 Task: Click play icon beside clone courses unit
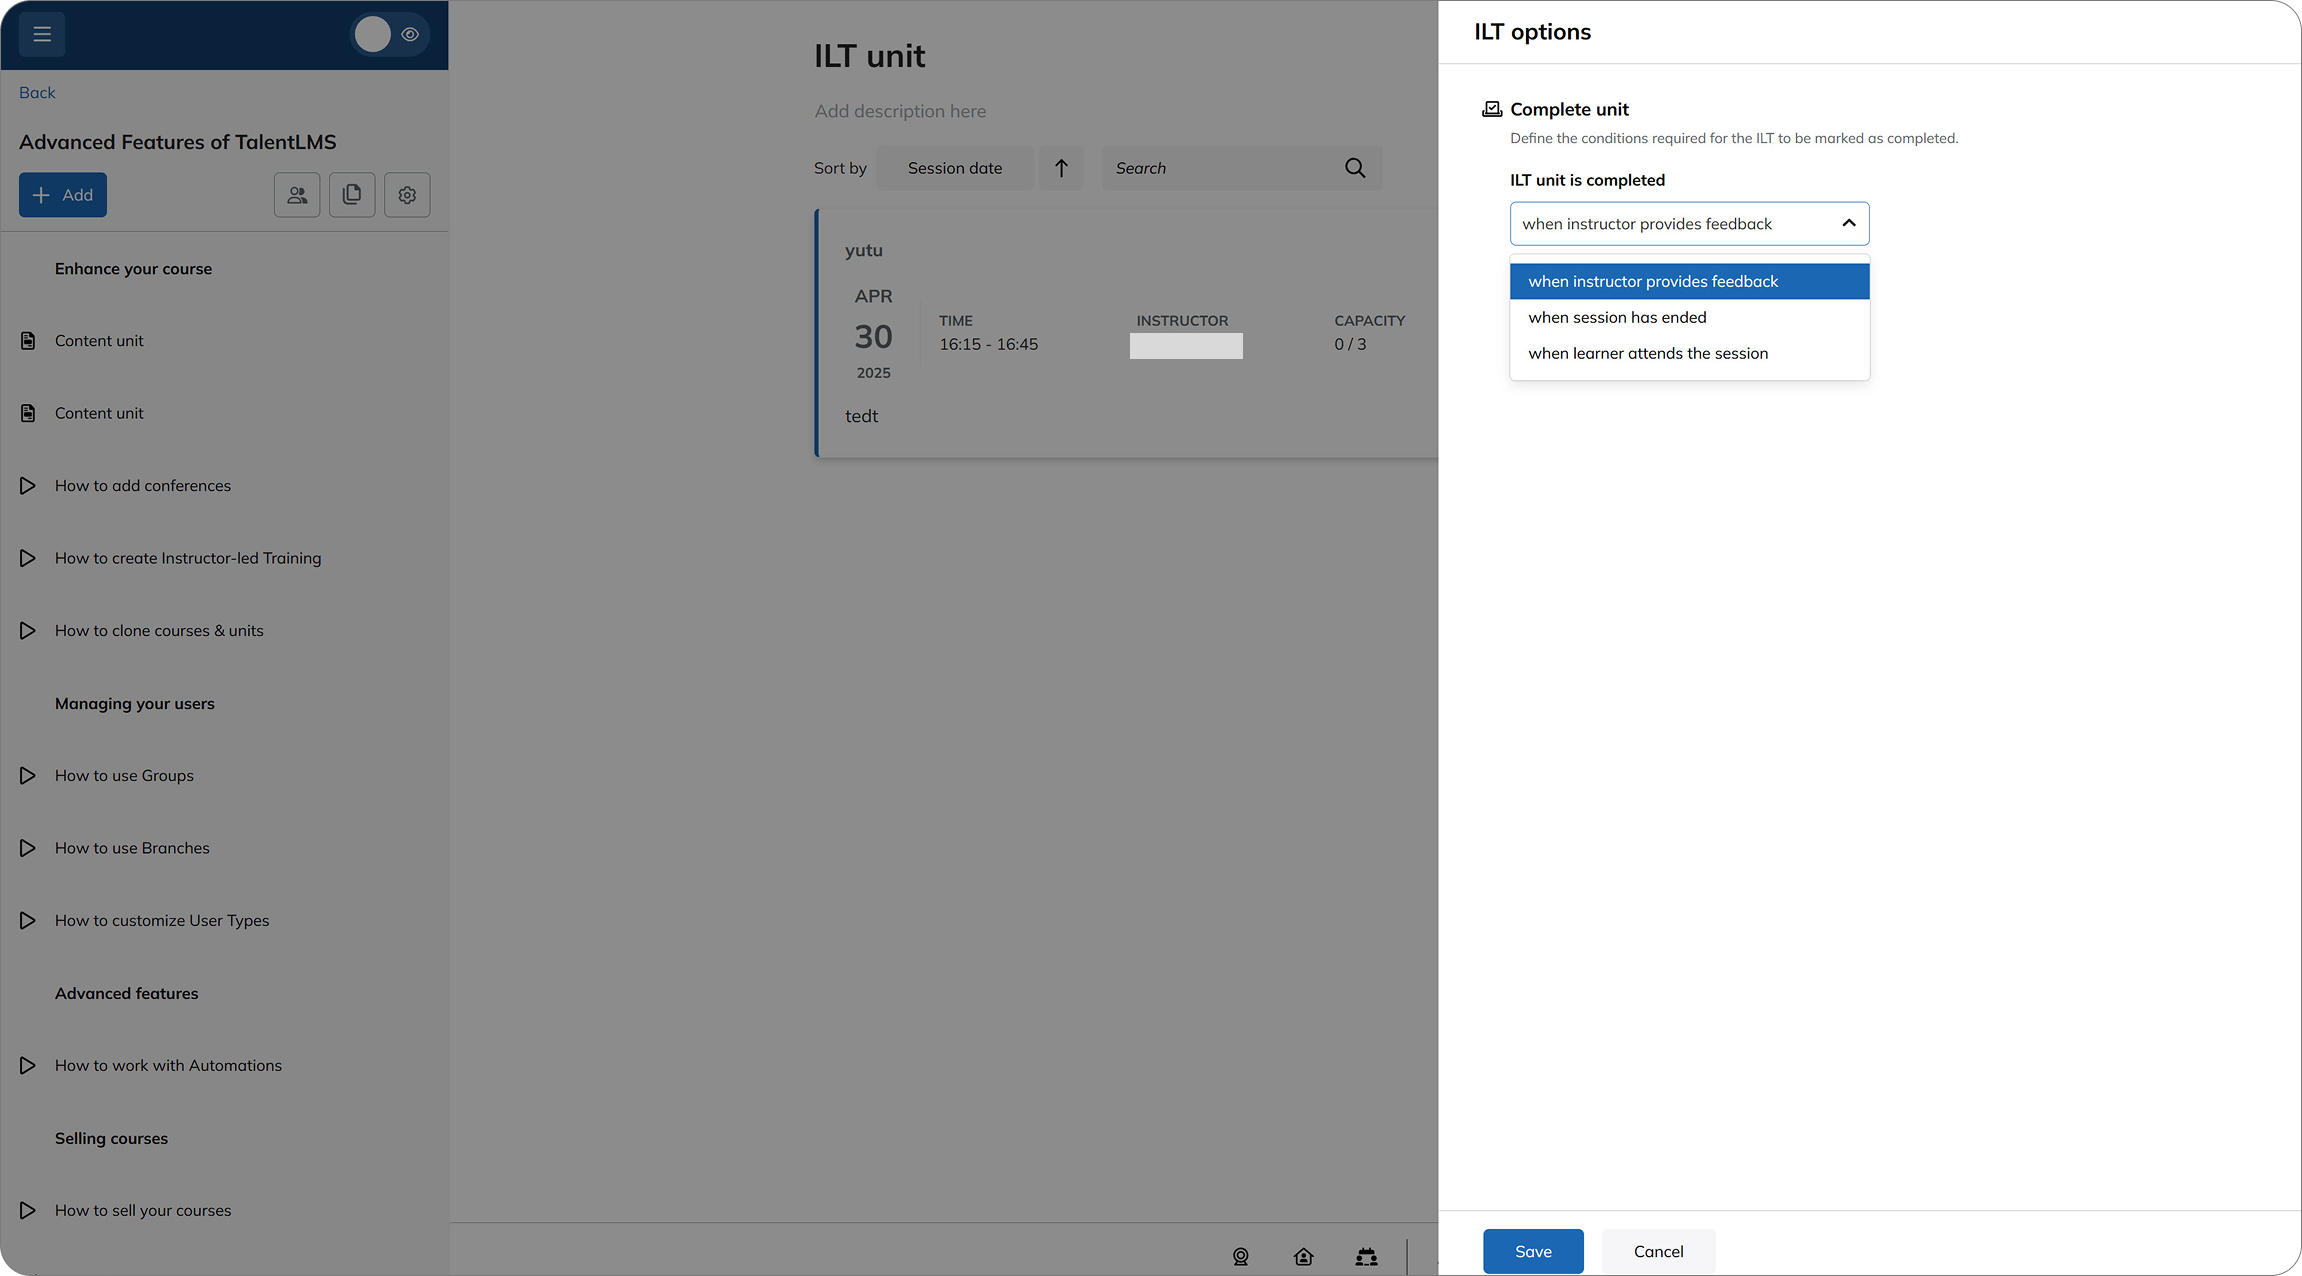pyautogui.click(x=28, y=631)
